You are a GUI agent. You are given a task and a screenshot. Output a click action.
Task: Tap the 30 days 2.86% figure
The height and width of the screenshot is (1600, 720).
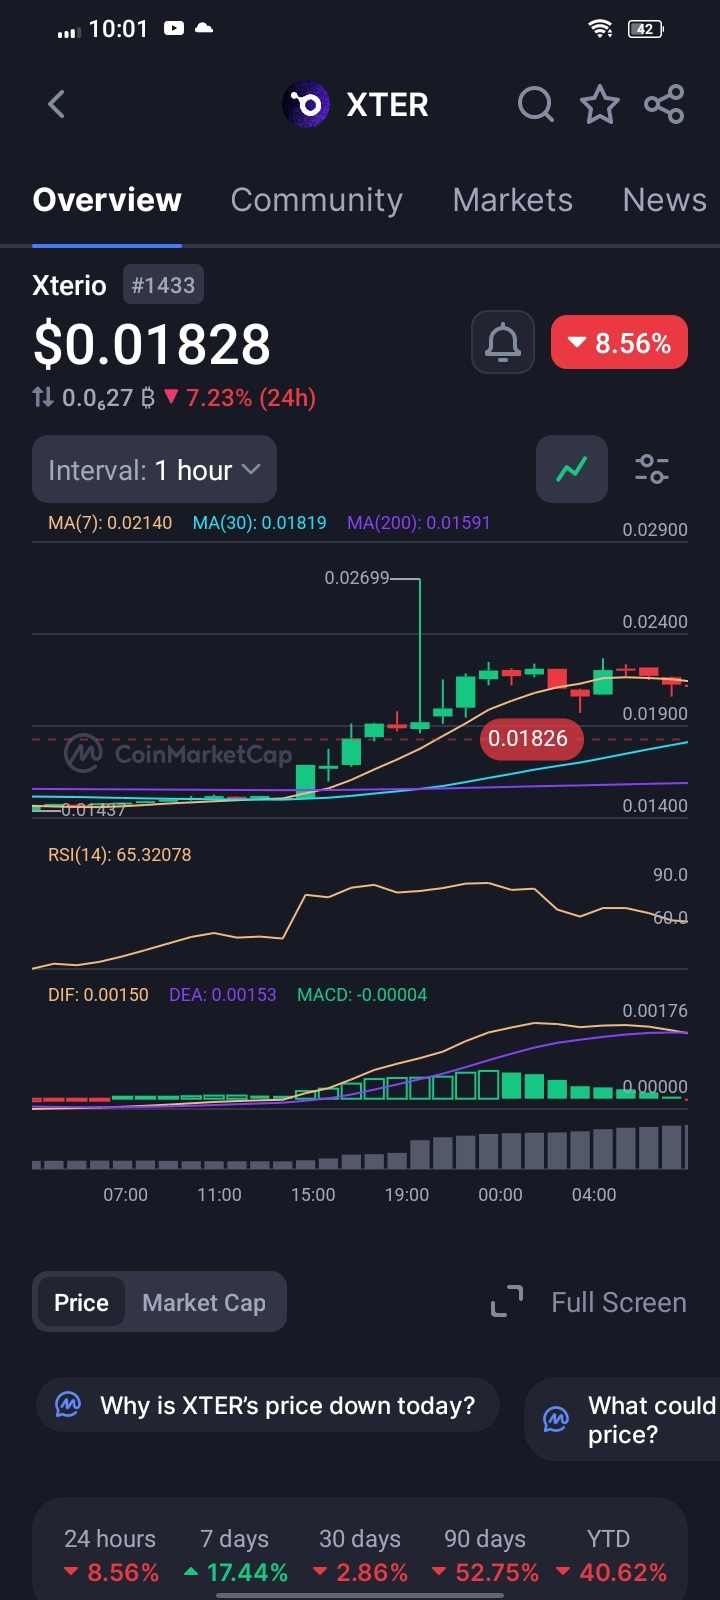[x=360, y=1572]
